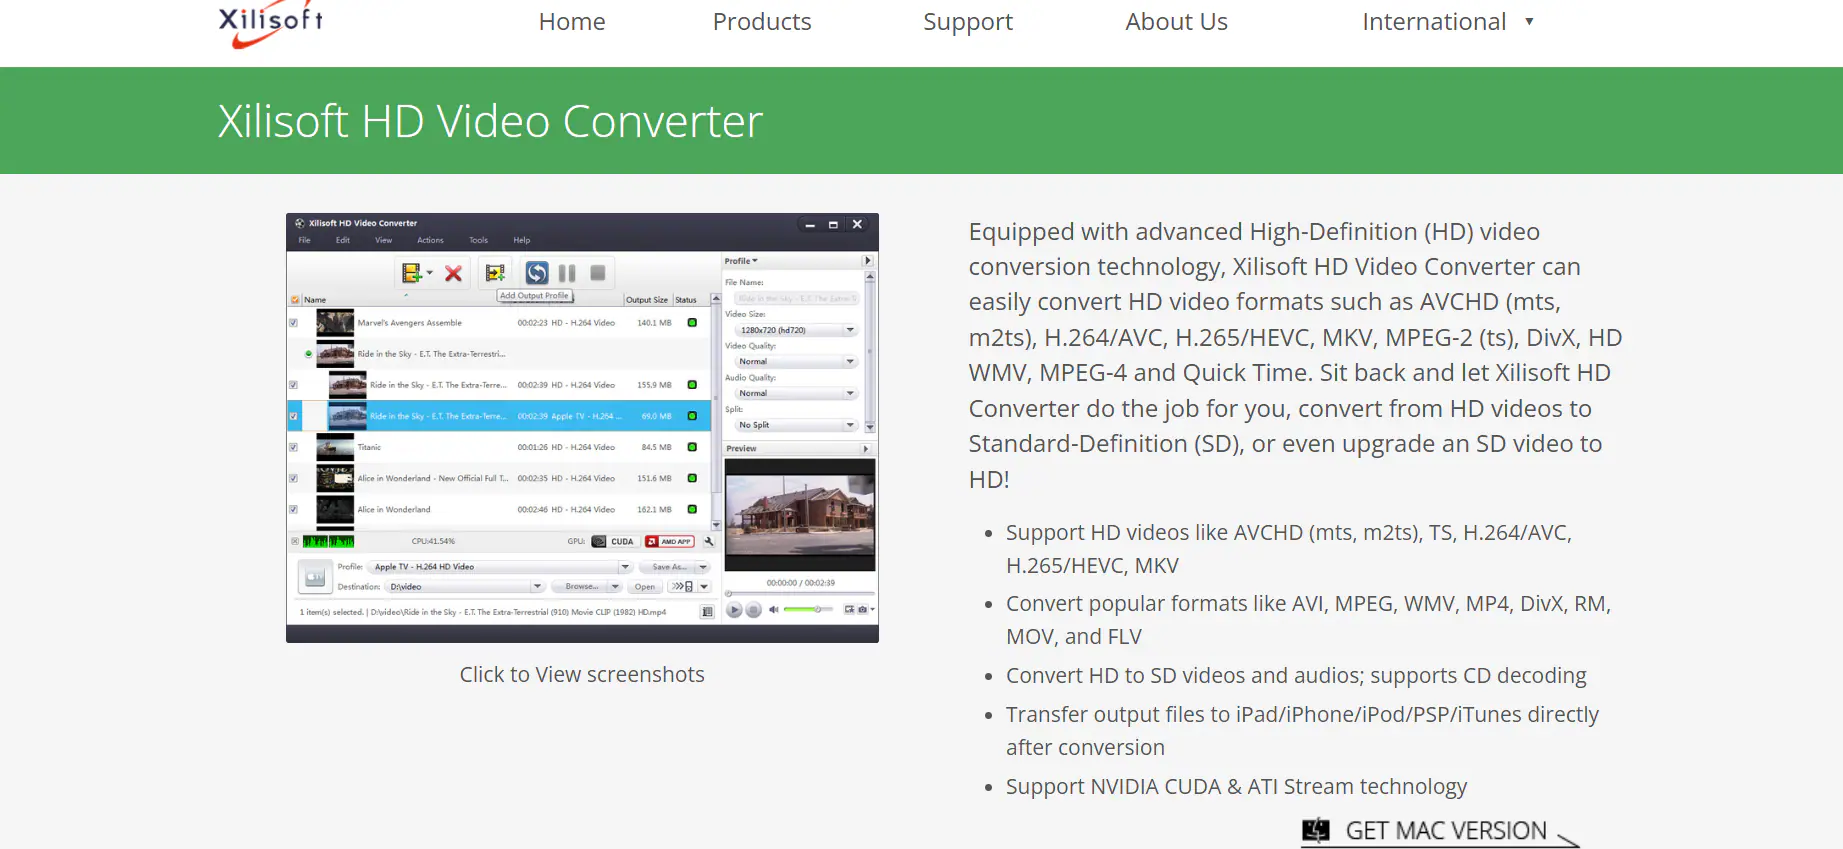Toggle checkbox for highlighted Apple TV row
The image size is (1843, 849).
[x=294, y=416]
